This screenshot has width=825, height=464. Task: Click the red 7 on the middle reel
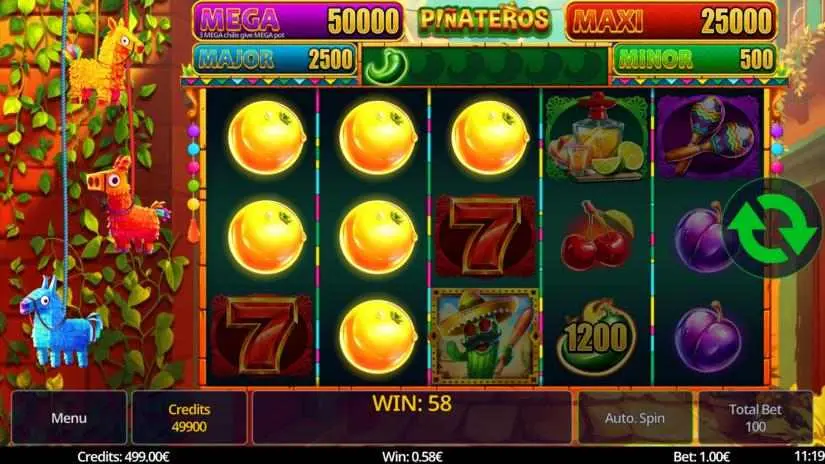tap(485, 237)
